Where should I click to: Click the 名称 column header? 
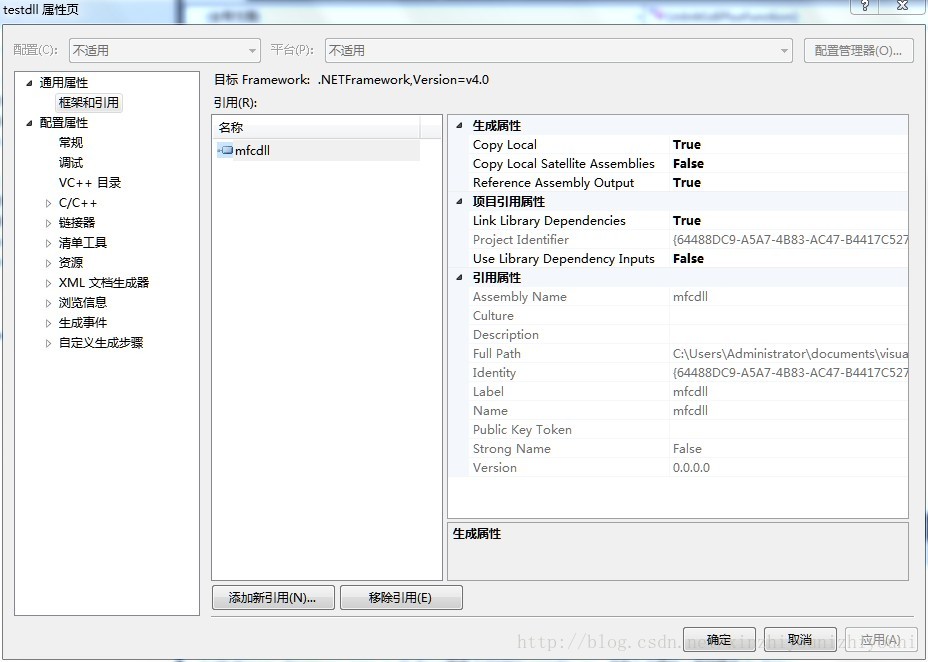[316, 127]
